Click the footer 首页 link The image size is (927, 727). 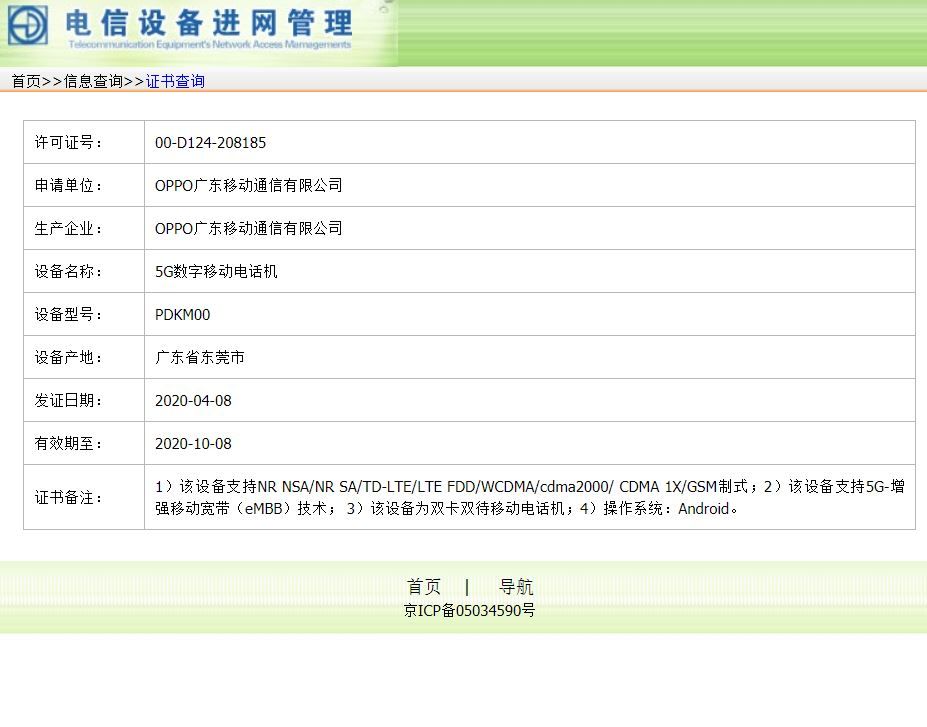(x=424, y=586)
